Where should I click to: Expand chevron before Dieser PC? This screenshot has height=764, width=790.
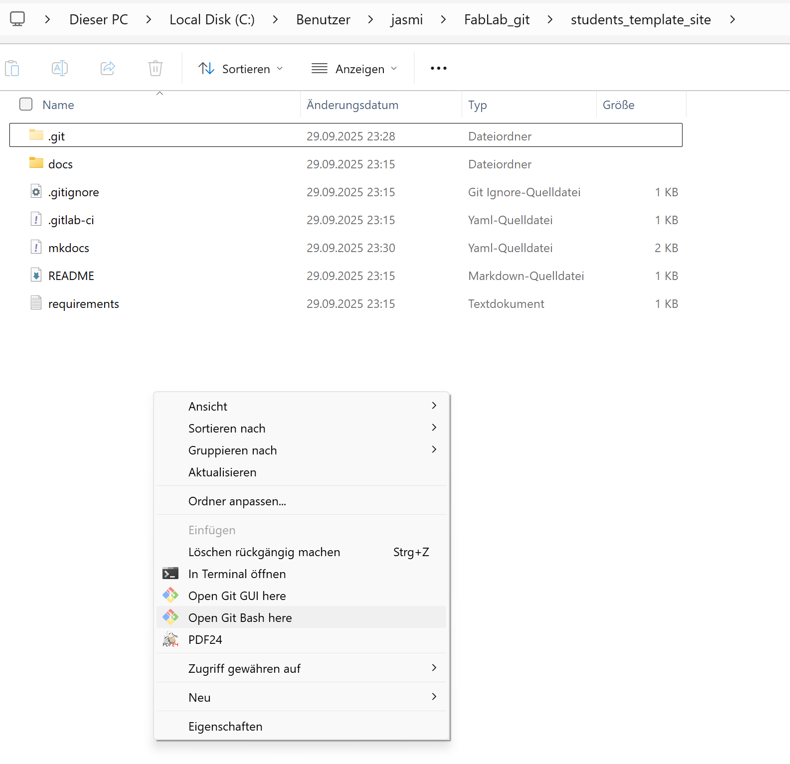(47, 20)
